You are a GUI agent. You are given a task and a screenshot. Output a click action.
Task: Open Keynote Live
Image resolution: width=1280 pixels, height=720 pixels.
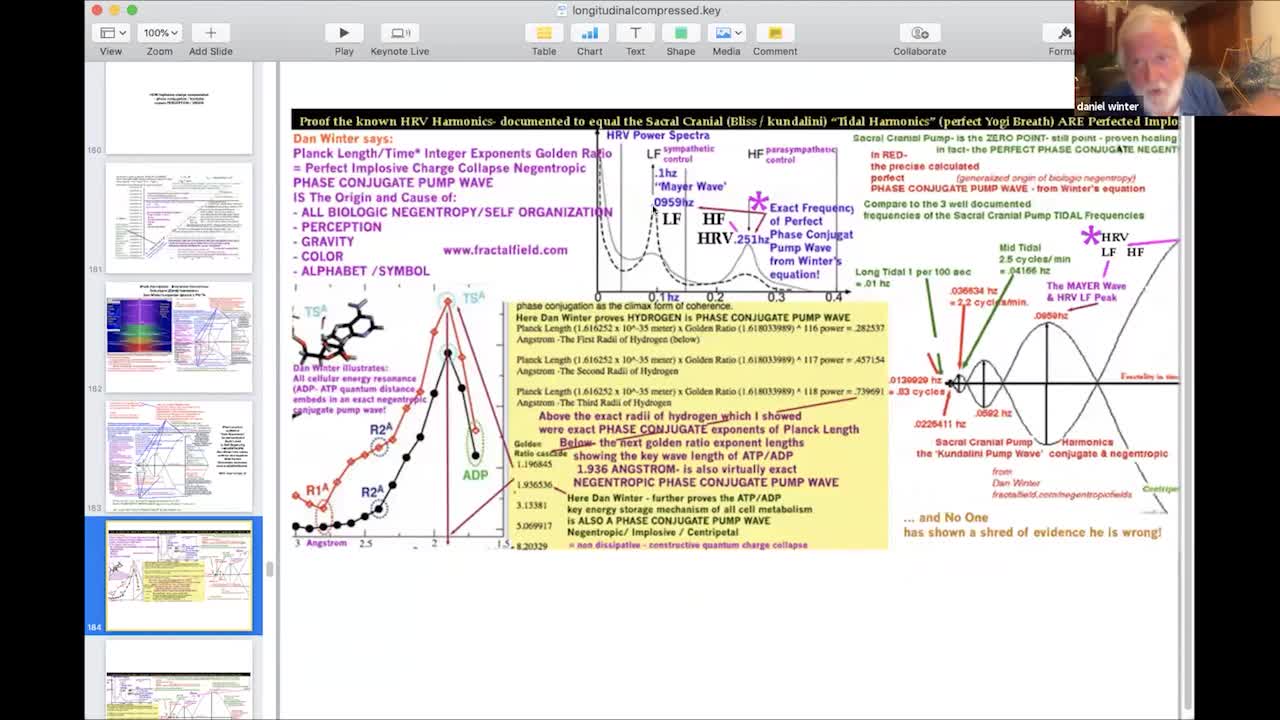[x=400, y=33]
